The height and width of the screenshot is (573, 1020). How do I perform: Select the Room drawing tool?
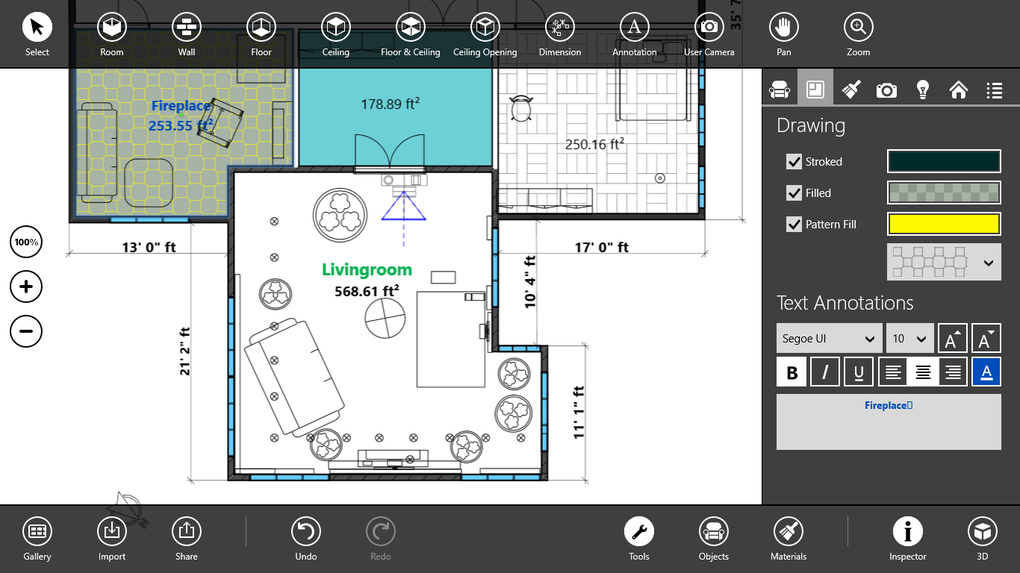111,34
